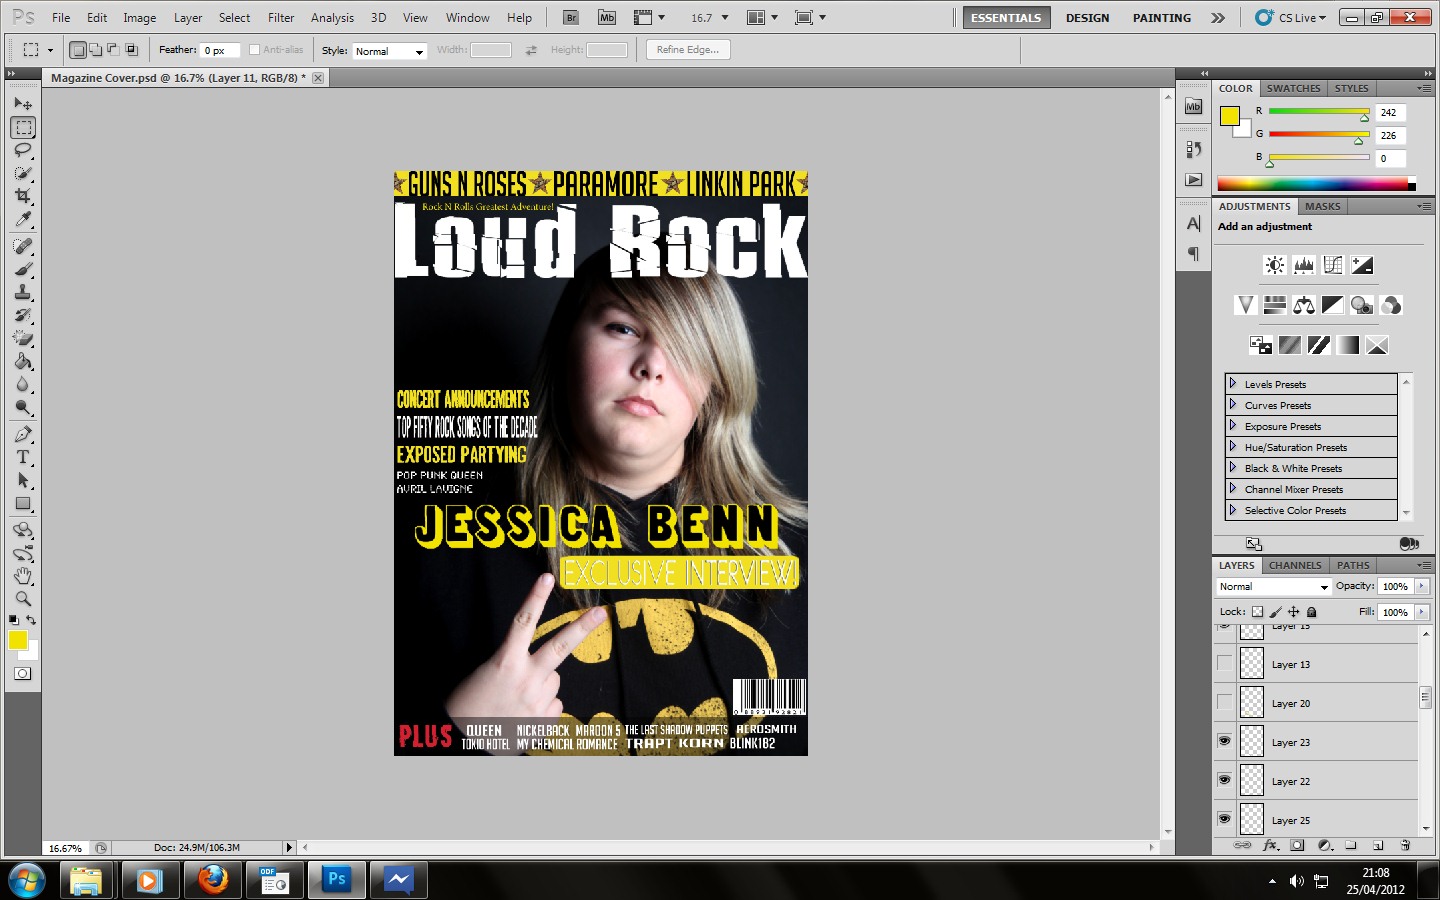Click the yellow foreground color swatch in Color panel
Viewport: 1440px width, 900px height.
(1230, 116)
